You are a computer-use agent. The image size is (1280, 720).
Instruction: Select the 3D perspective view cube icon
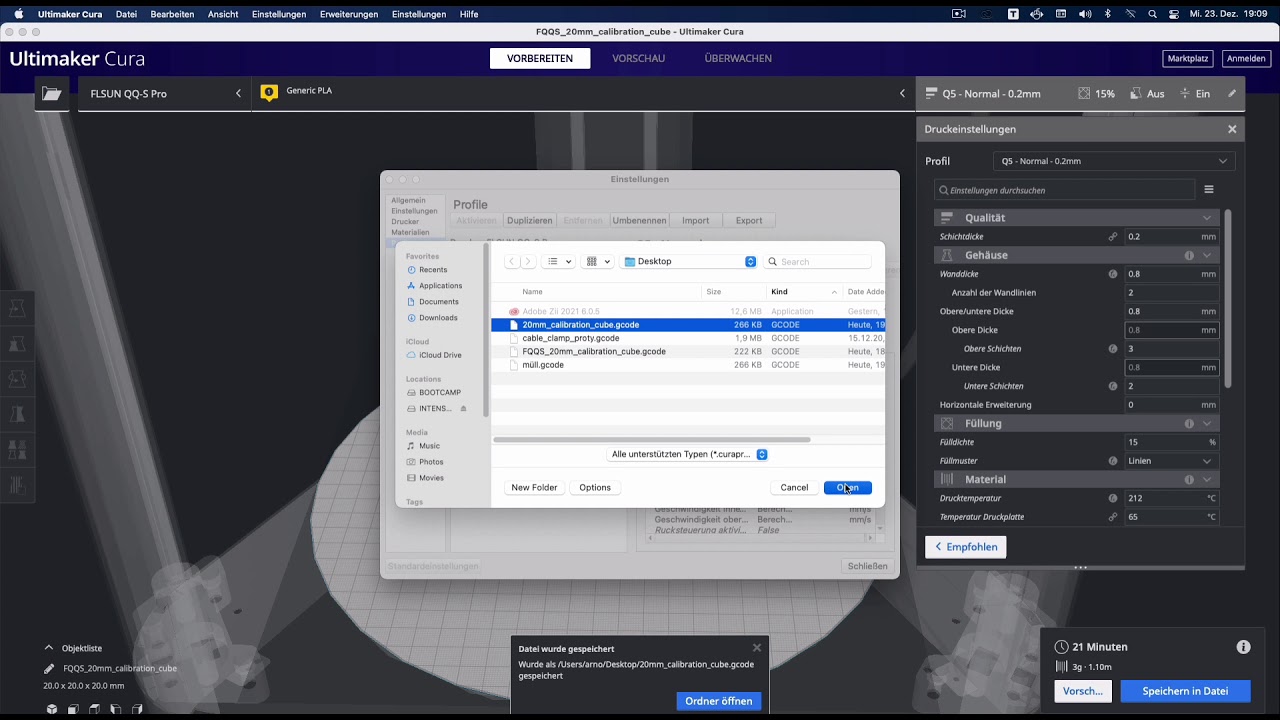[x=52, y=709]
